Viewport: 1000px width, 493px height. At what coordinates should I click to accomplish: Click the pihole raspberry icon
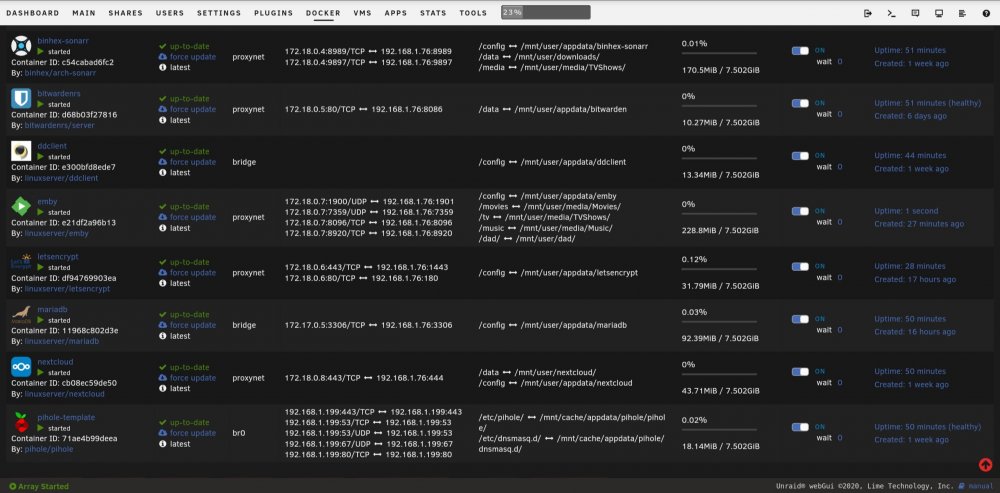click(21, 422)
